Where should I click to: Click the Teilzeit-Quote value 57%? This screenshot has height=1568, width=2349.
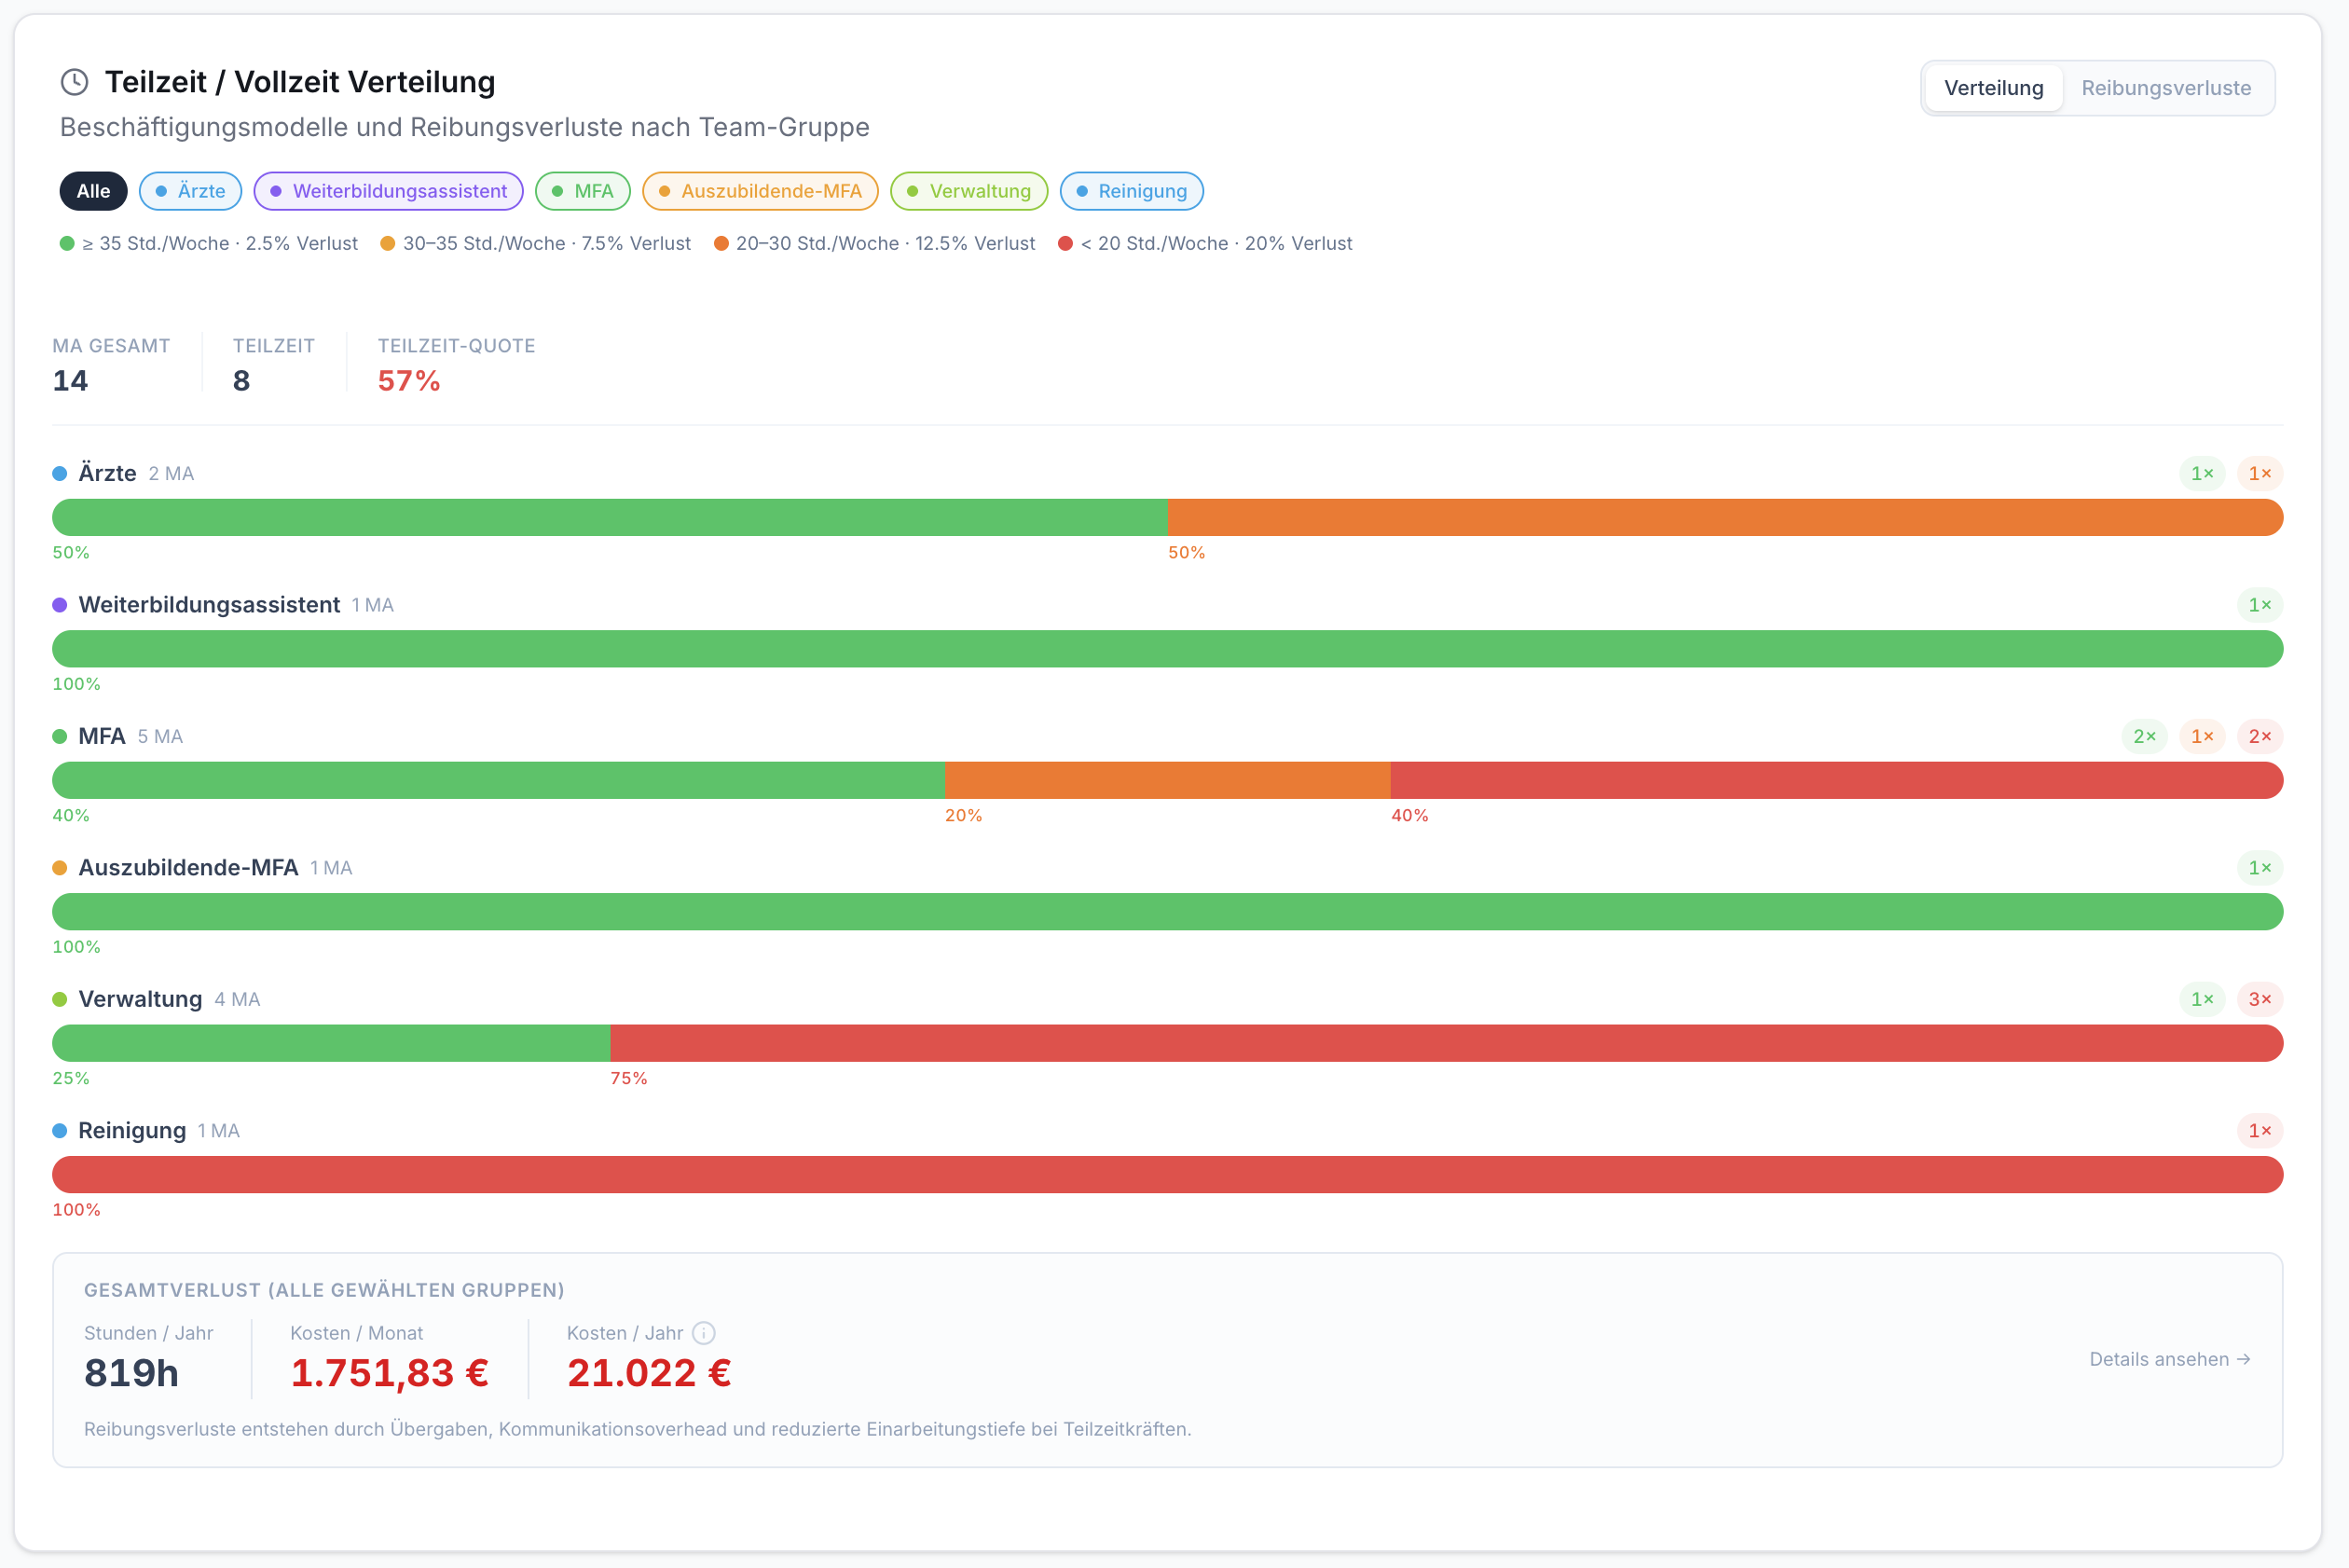pyautogui.click(x=409, y=381)
